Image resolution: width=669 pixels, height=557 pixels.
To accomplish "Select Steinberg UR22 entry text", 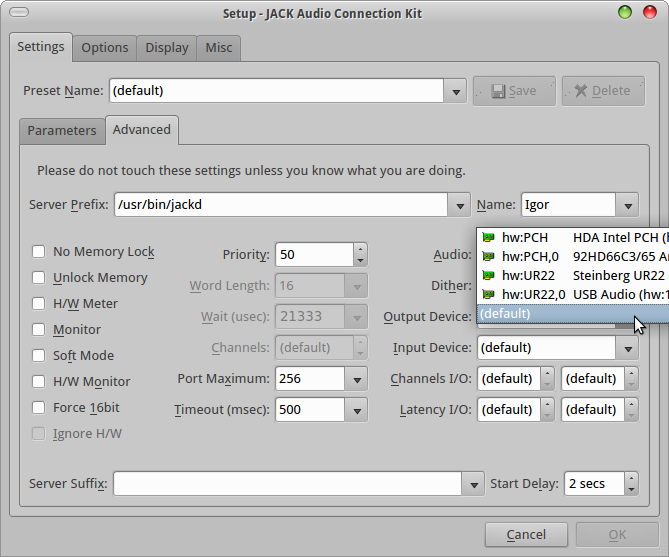I will click(x=619, y=275).
